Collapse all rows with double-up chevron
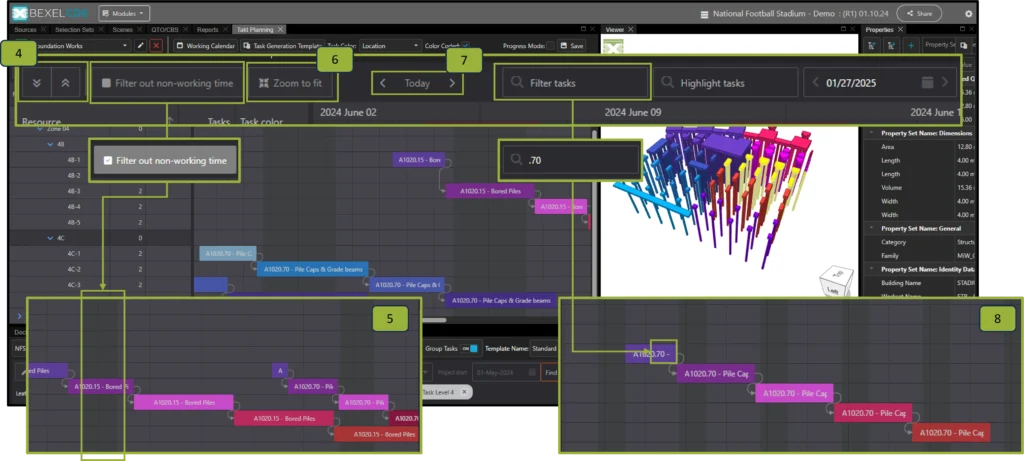The height and width of the screenshot is (461, 1024). tap(65, 84)
